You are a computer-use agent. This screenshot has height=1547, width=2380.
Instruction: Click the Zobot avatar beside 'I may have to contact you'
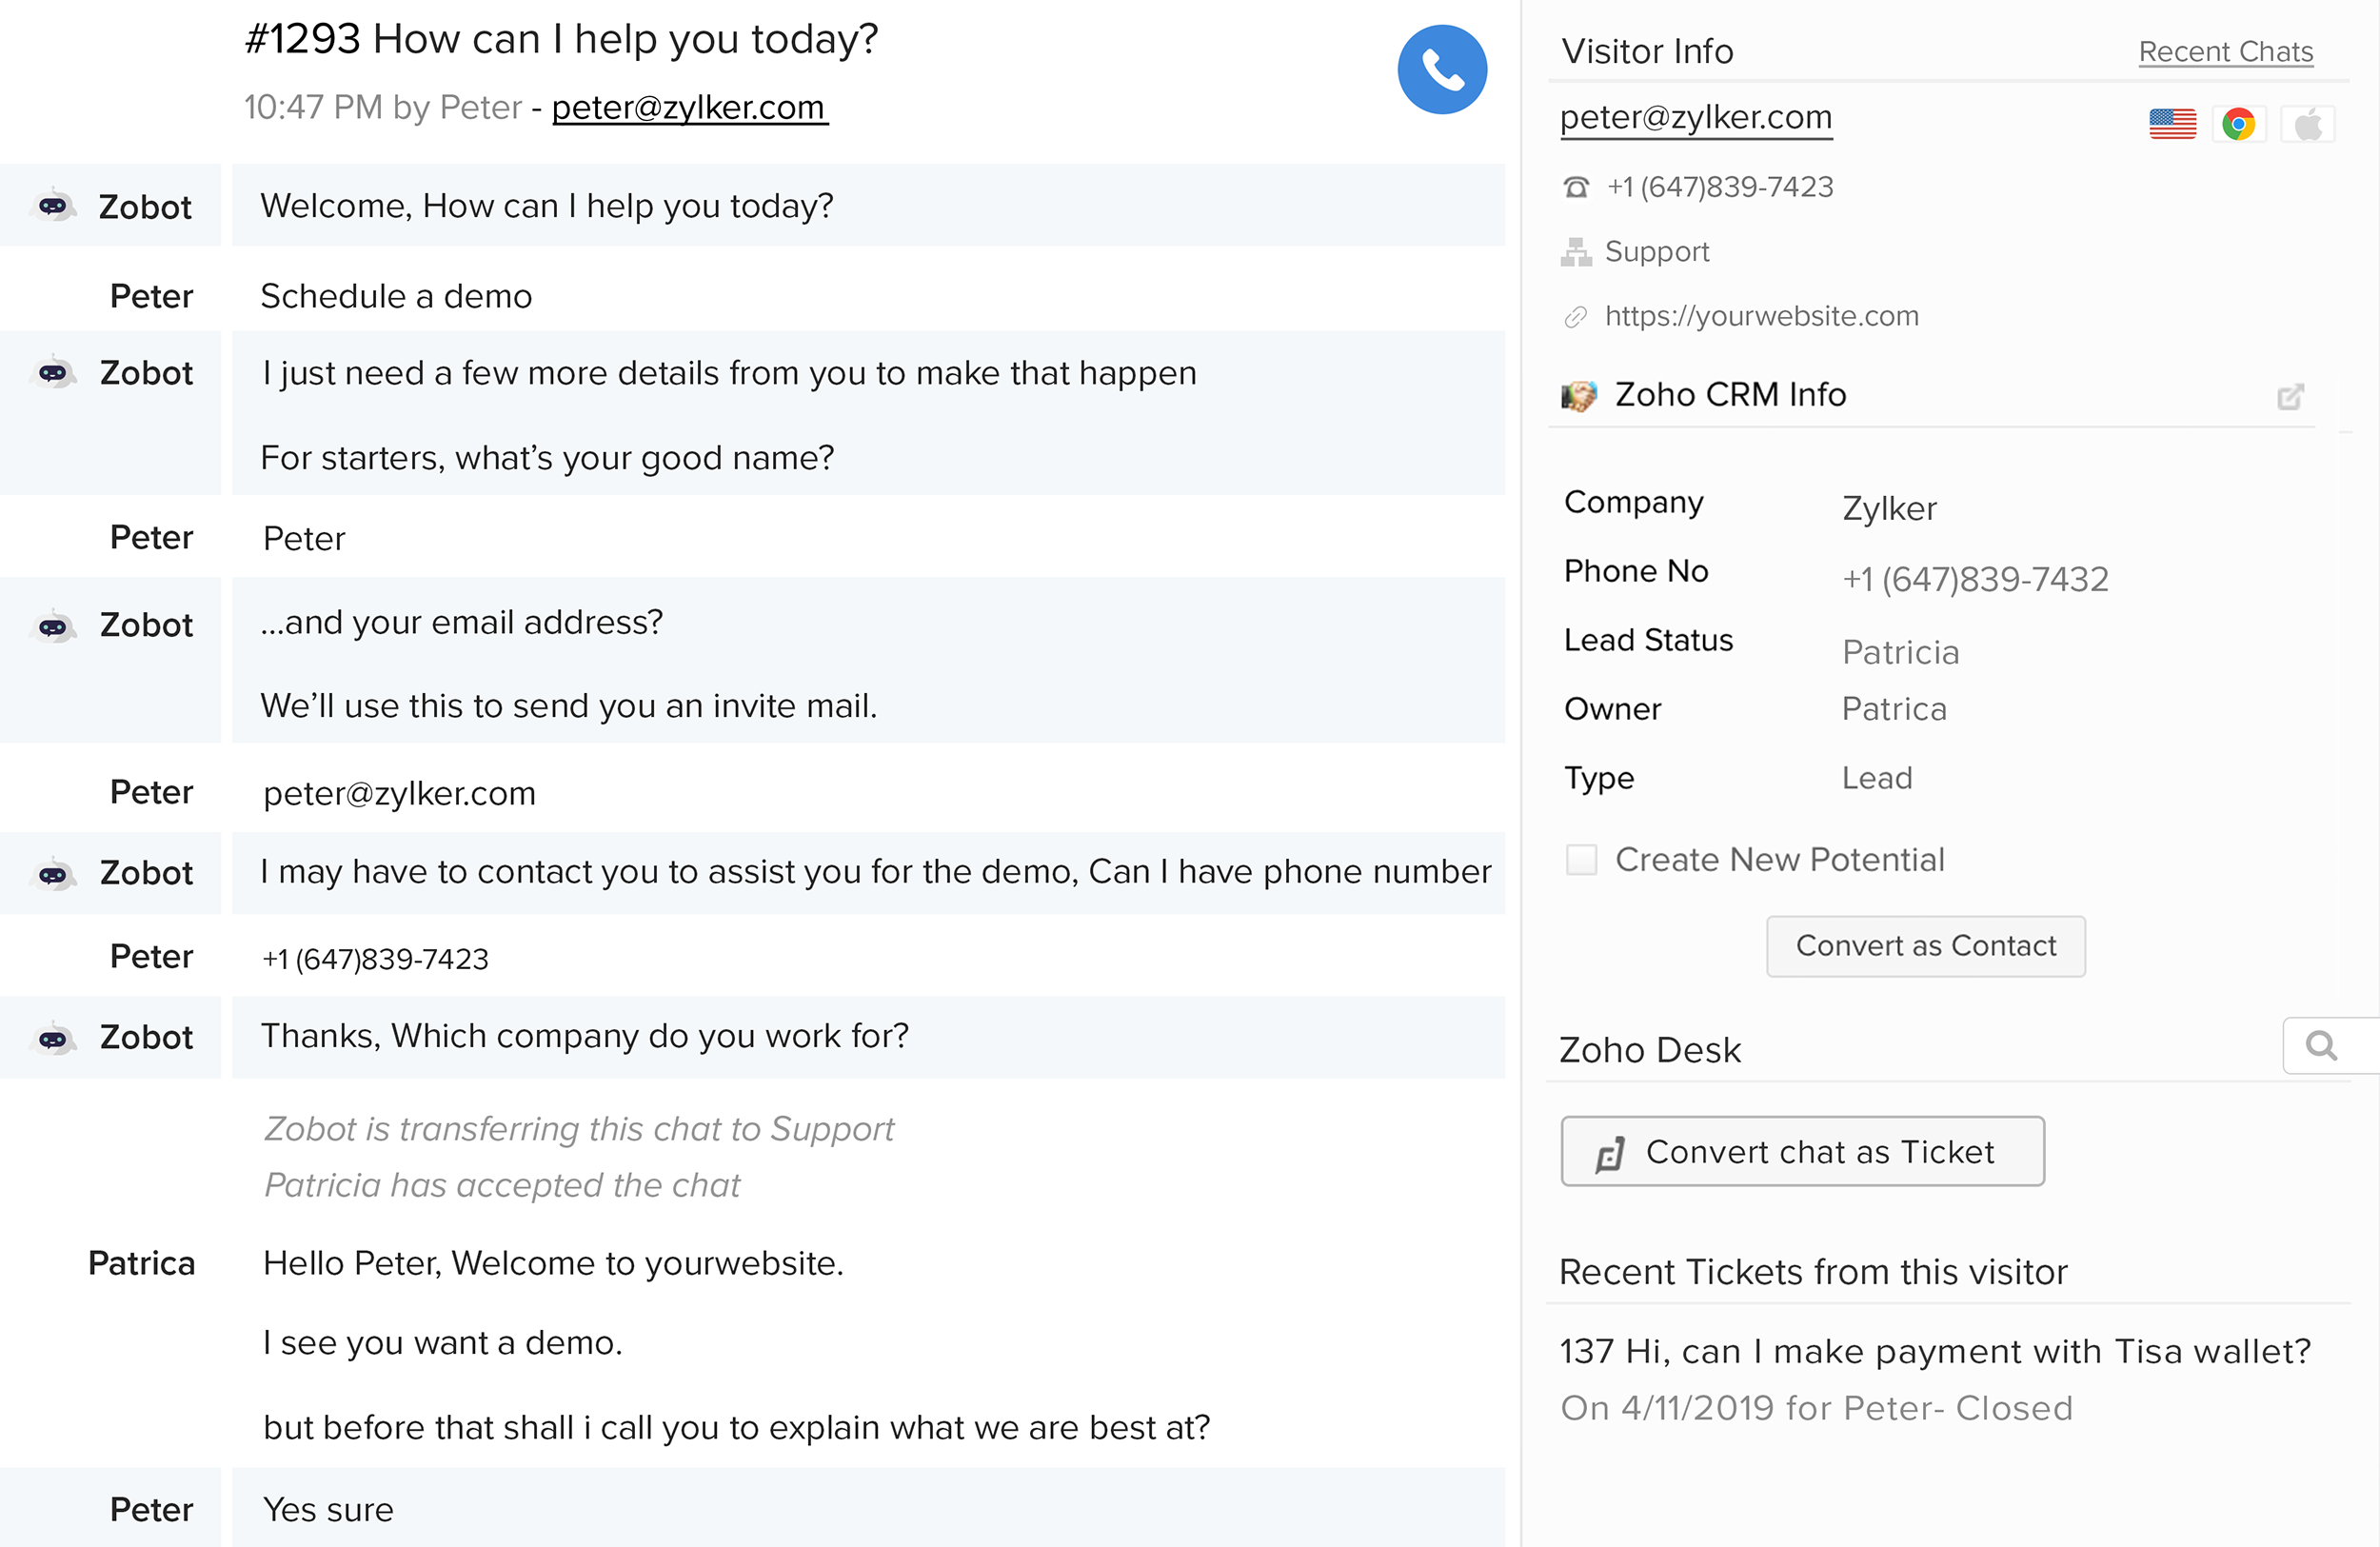54,874
